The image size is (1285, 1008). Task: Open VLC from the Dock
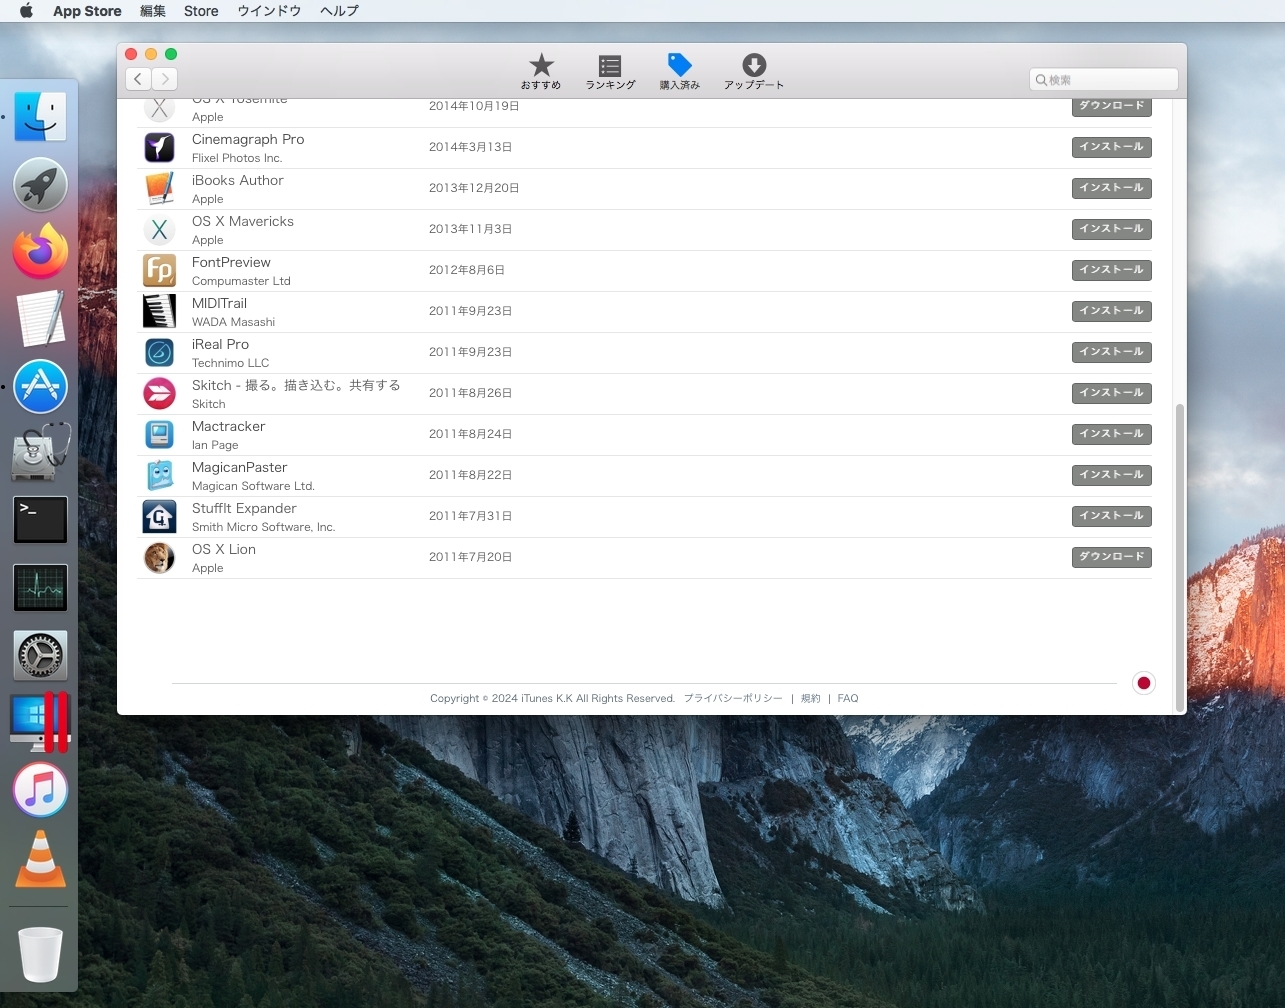point(40,859)
